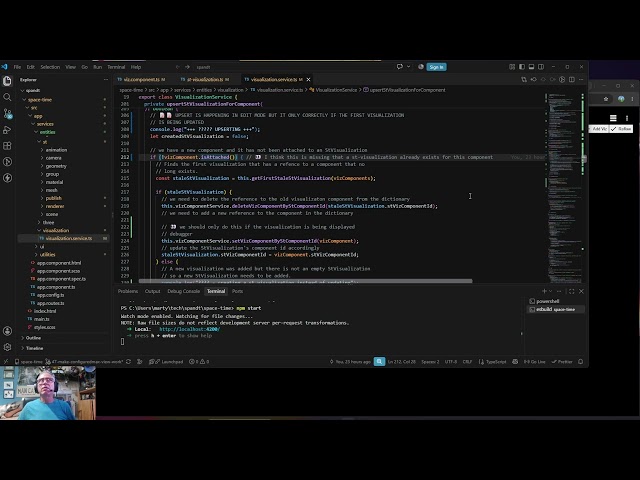Click the Split Editor Right icon

click(572, 80)
